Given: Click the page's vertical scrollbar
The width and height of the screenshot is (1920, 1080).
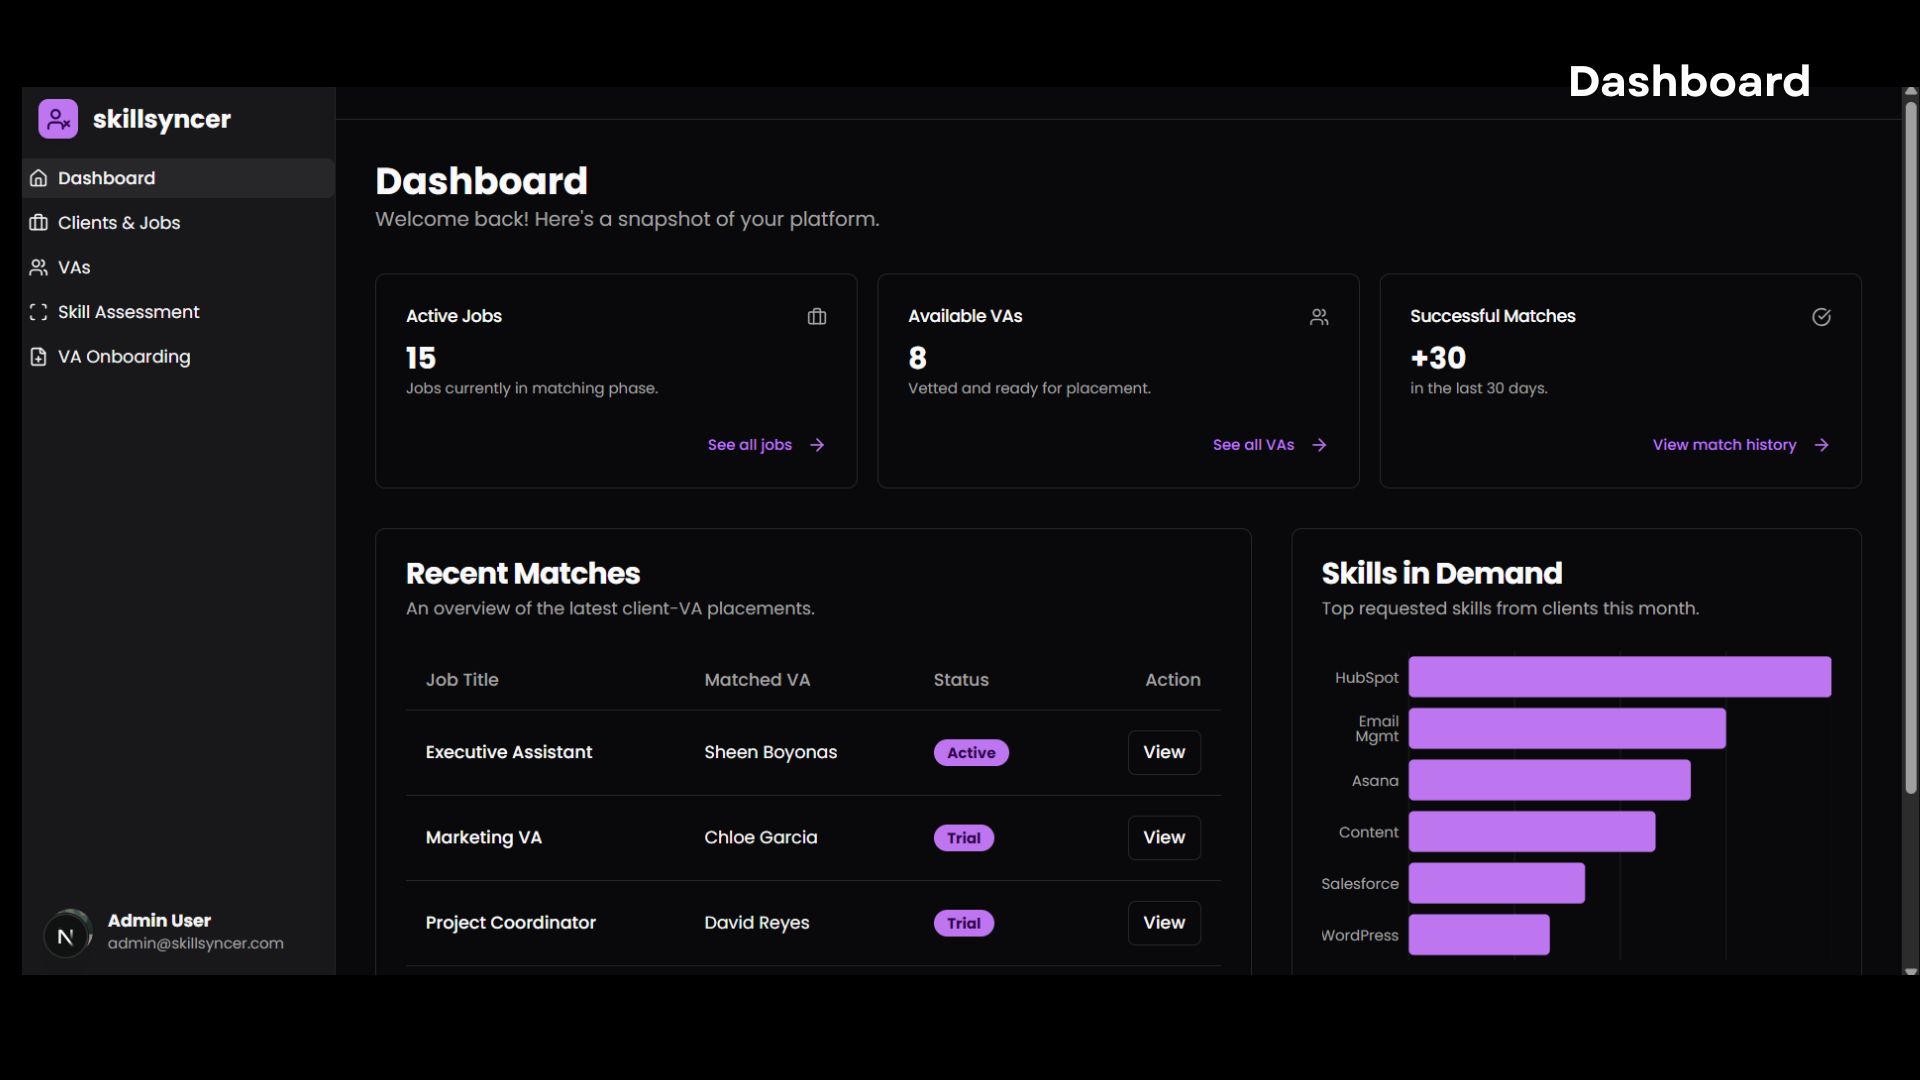Looking at the screenshot, I should [x=1910, y=450].
